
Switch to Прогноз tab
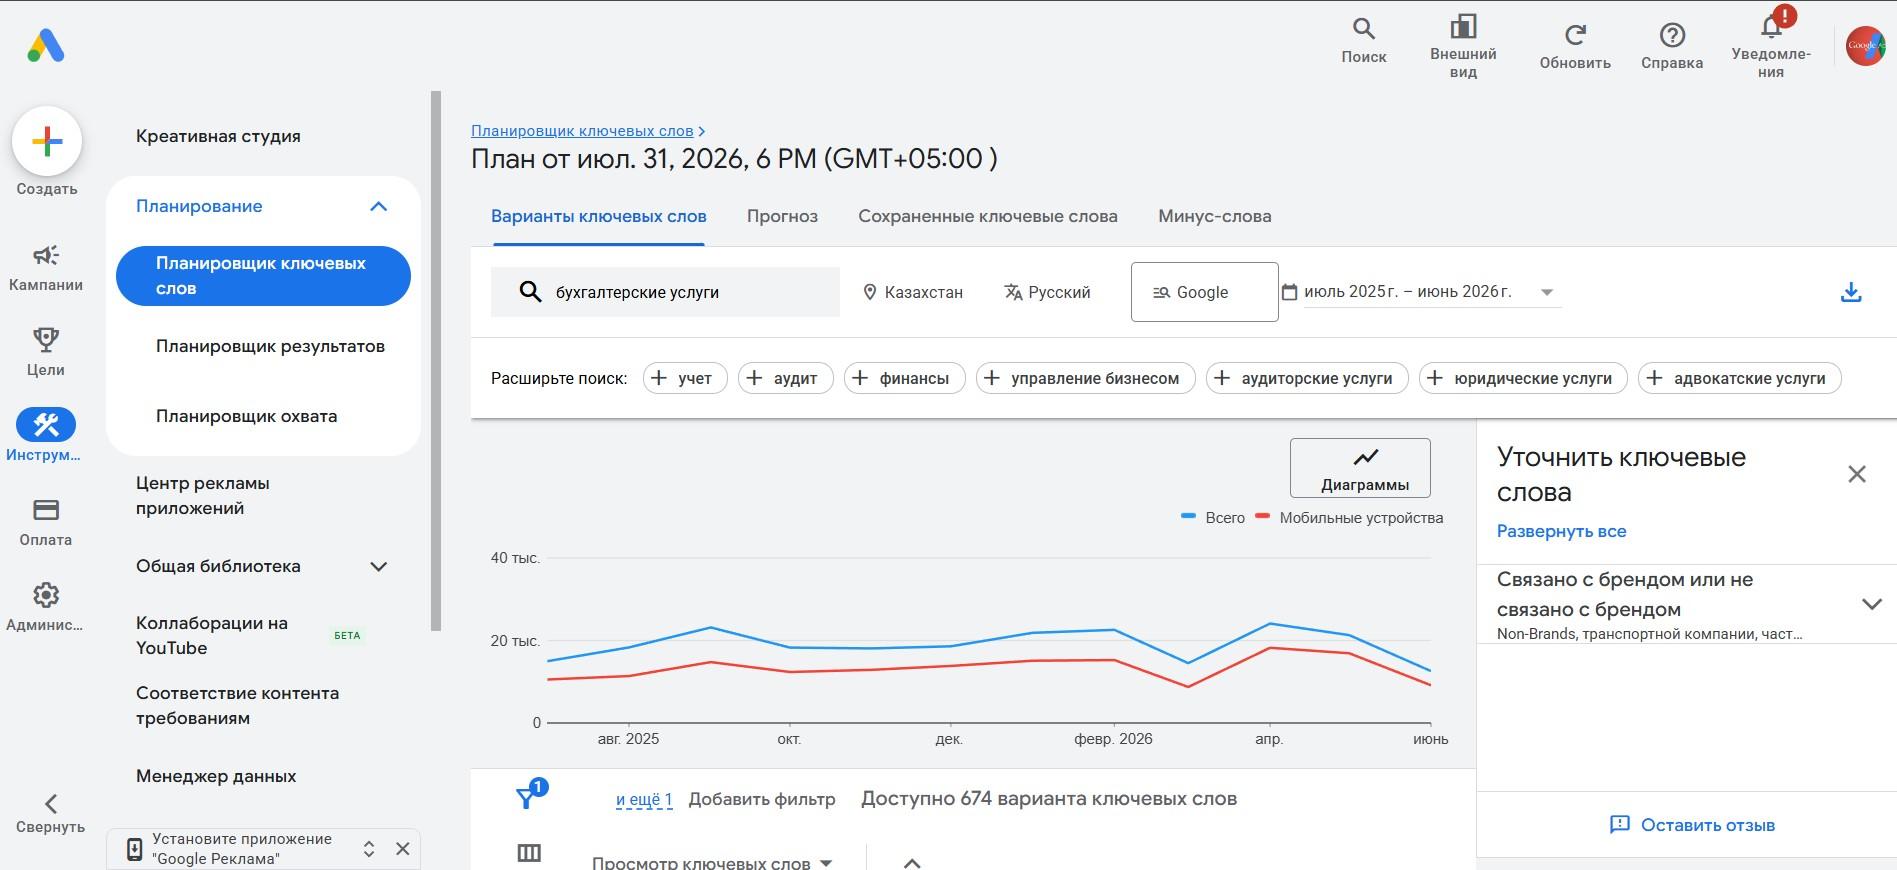pyautogui.click(x=782, y=216)
